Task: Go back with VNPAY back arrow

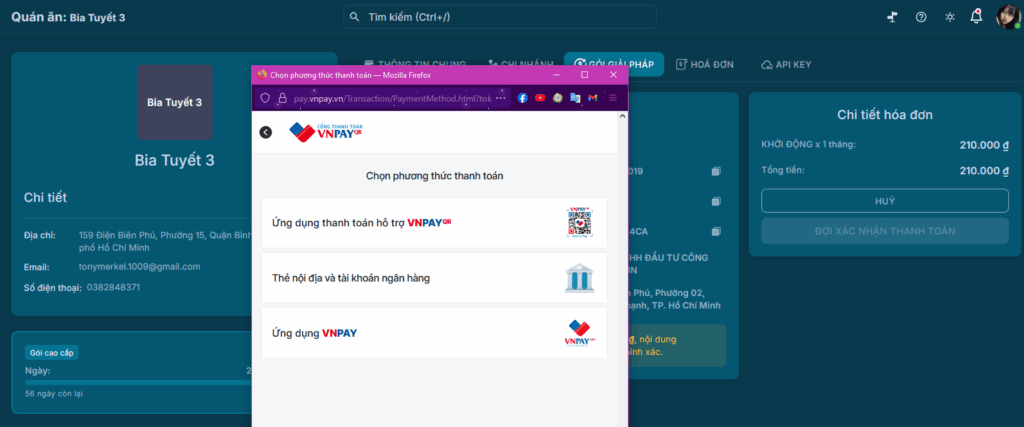Action: tap(265, 133)
